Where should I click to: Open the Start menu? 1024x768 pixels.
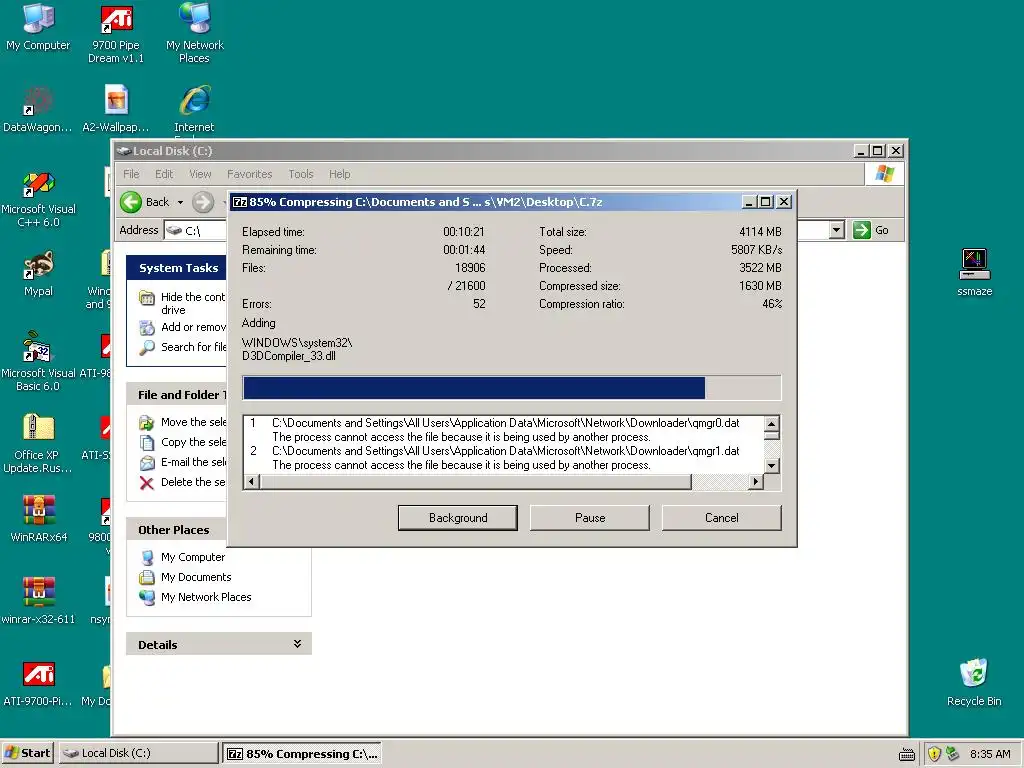click(x=27, y=753)
